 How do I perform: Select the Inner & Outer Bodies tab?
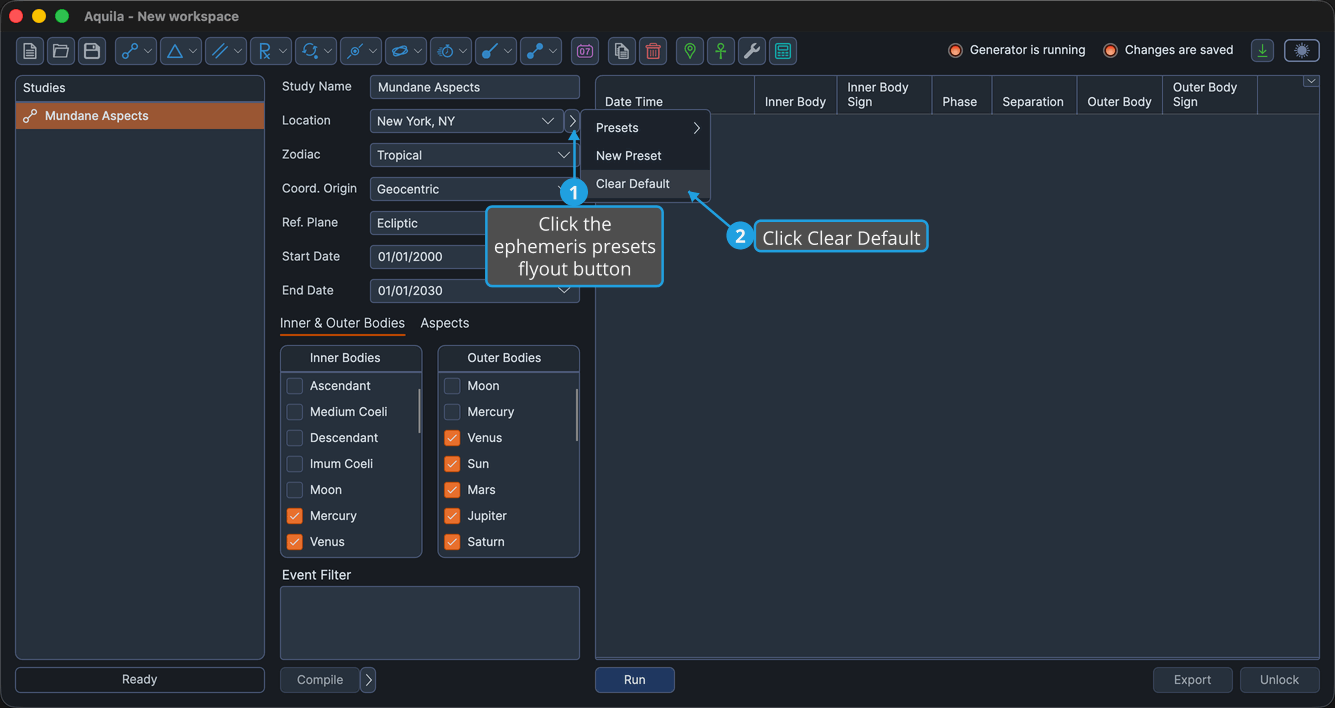click(342, 323)
